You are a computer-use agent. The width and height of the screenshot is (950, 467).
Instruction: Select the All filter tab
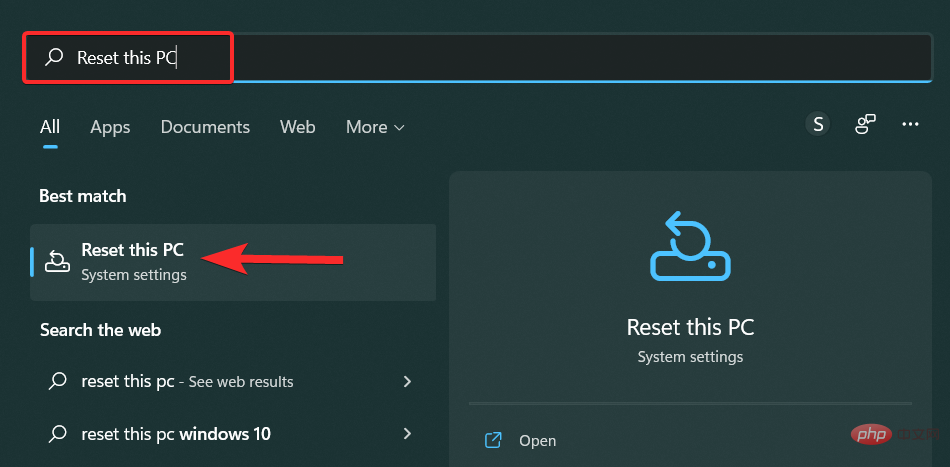coord(50,127)
